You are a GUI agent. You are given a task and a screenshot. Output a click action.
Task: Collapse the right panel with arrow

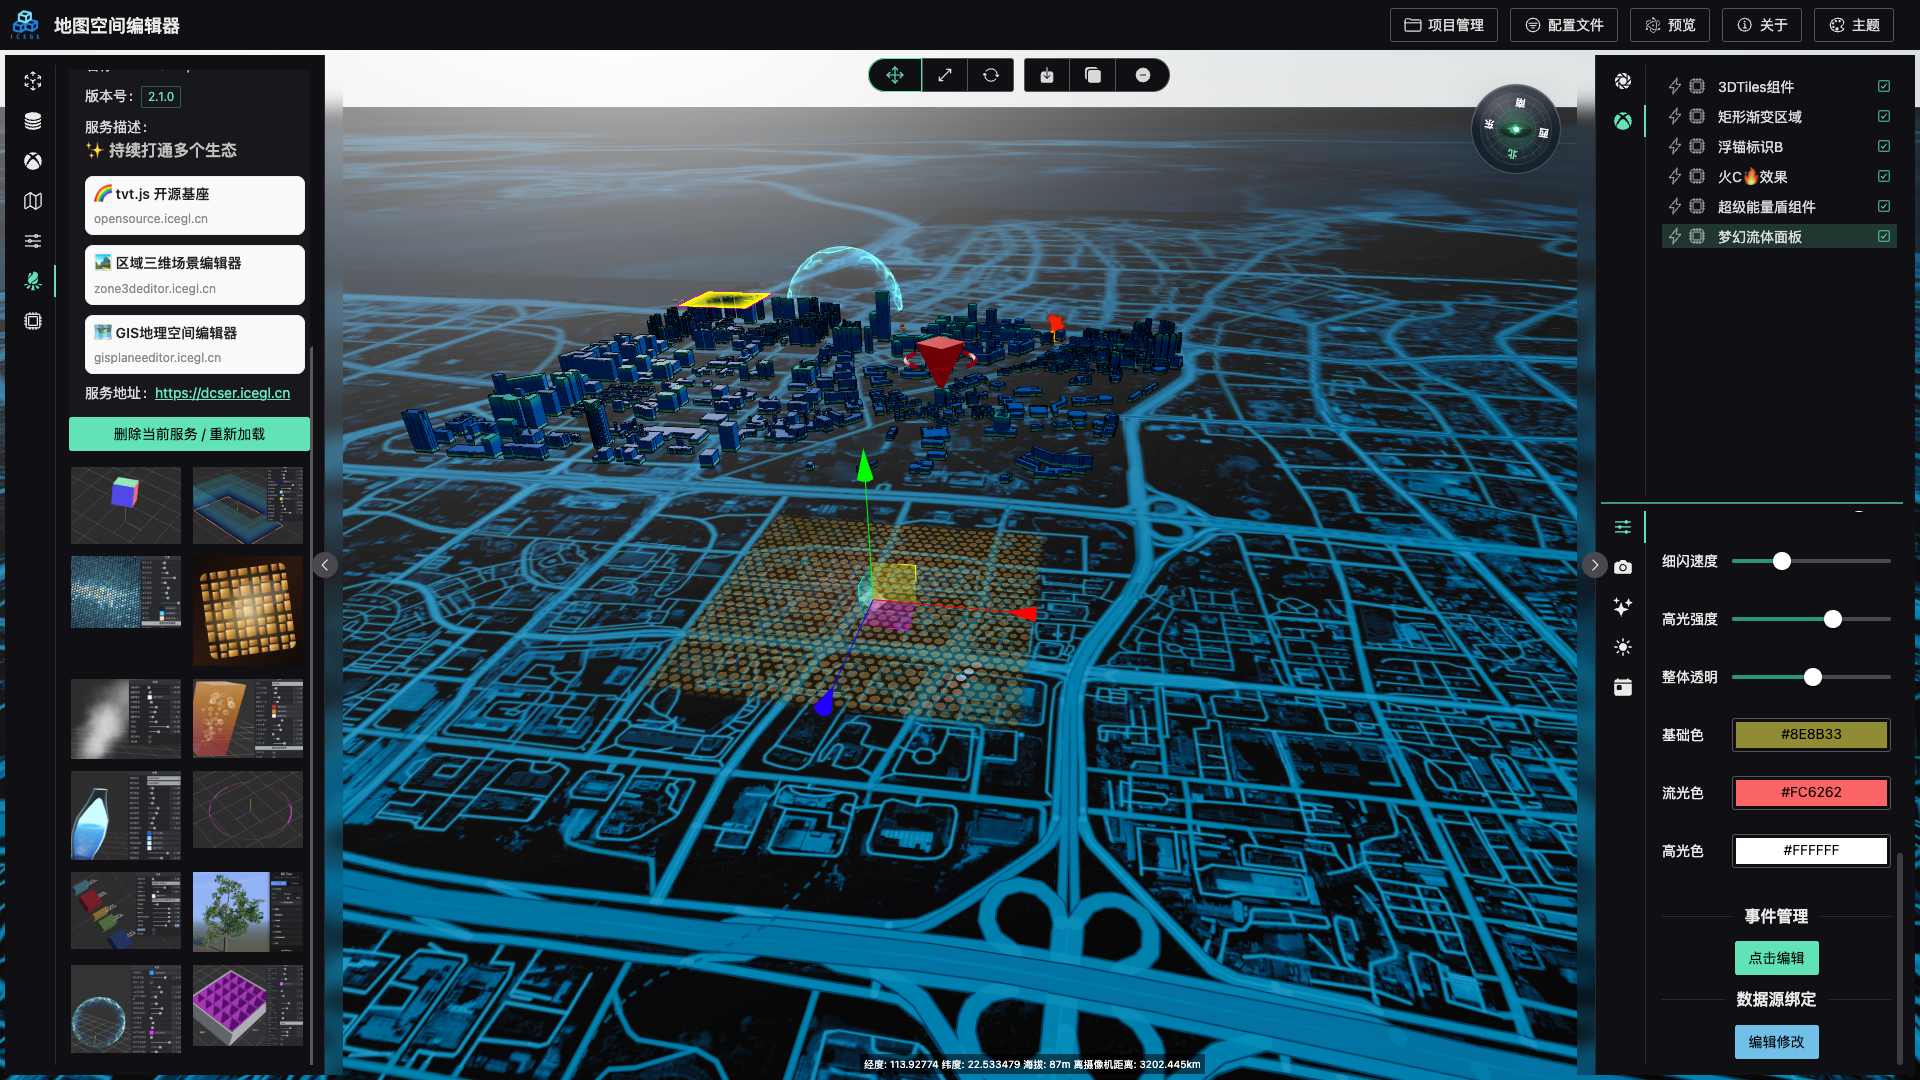(1594, 565)
